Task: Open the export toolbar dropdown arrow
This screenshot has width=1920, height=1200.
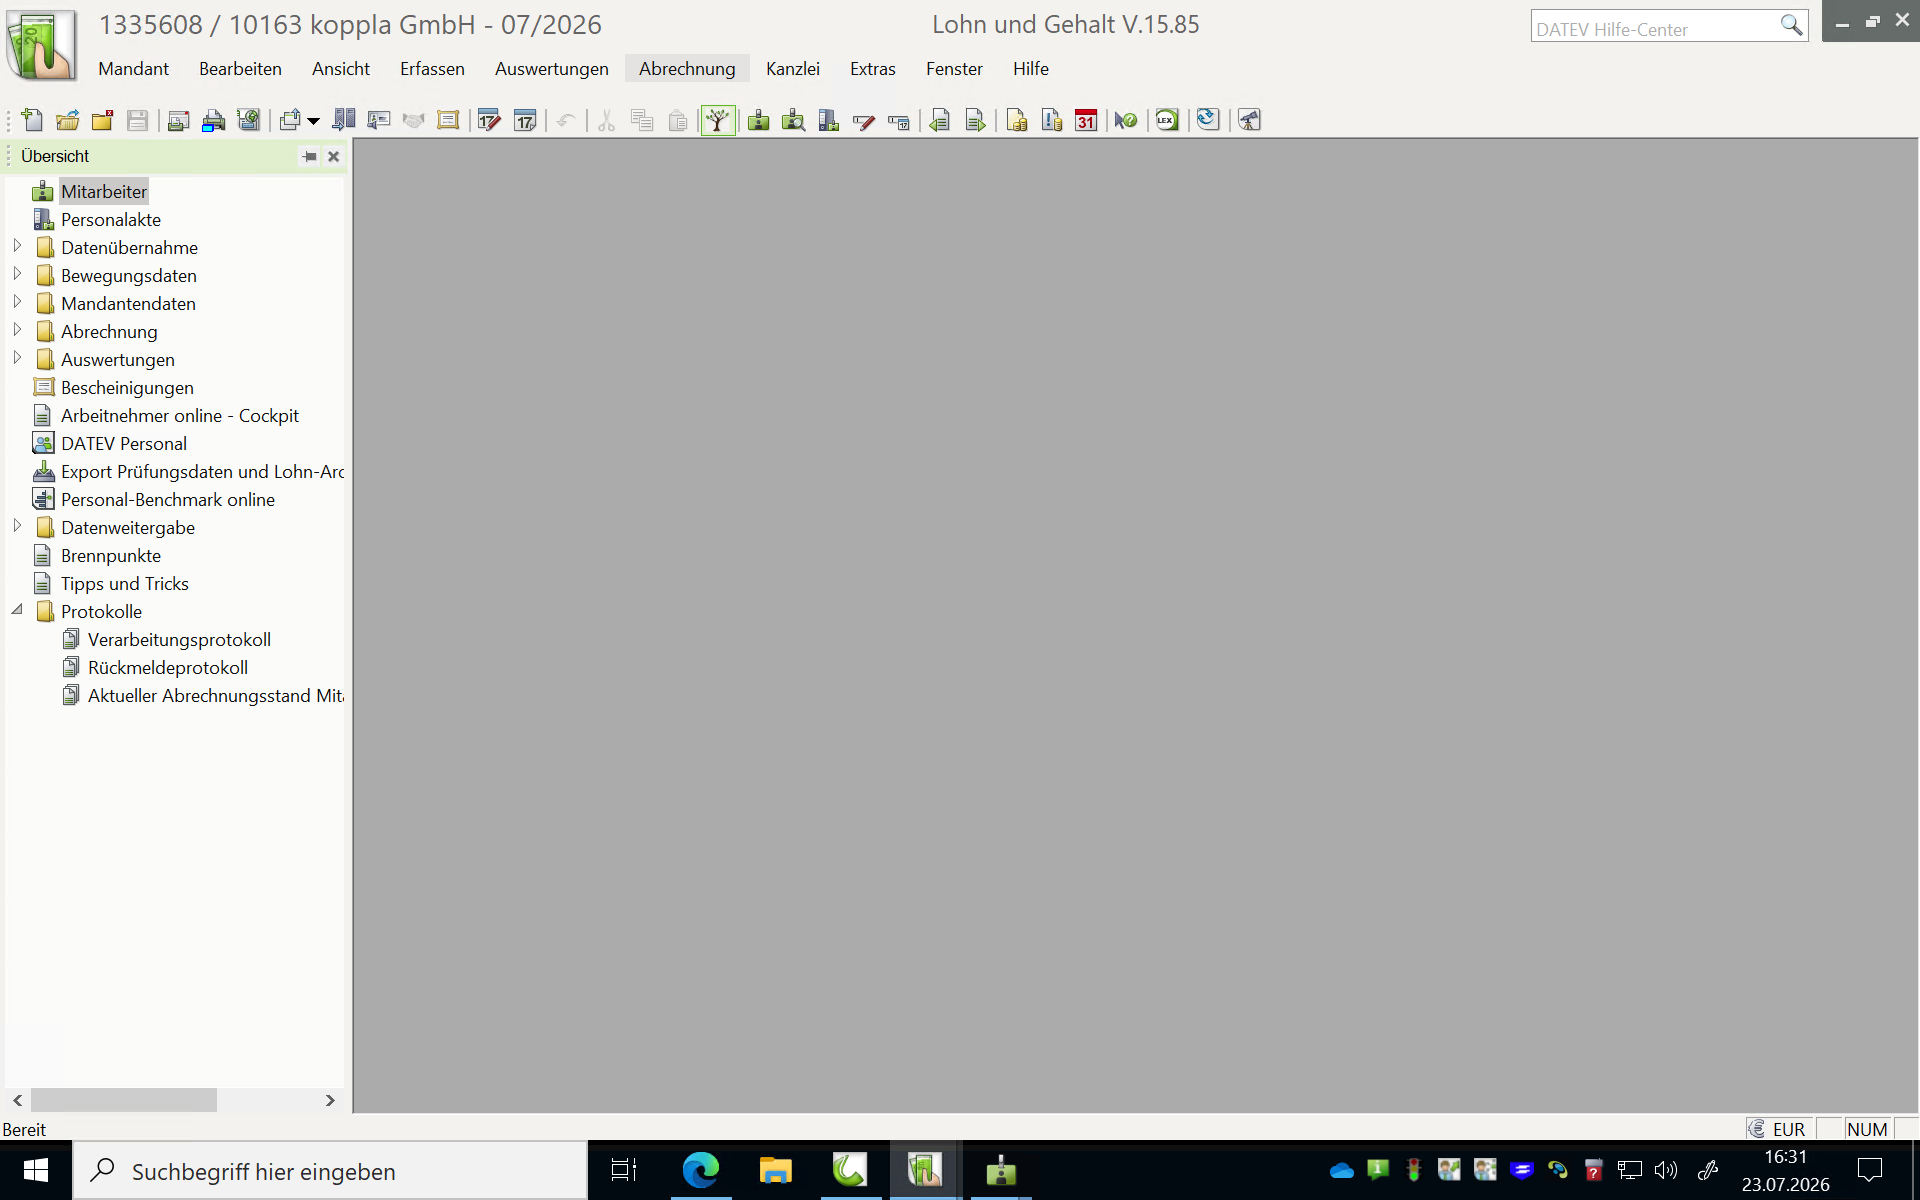Action: tap(313, 121)
